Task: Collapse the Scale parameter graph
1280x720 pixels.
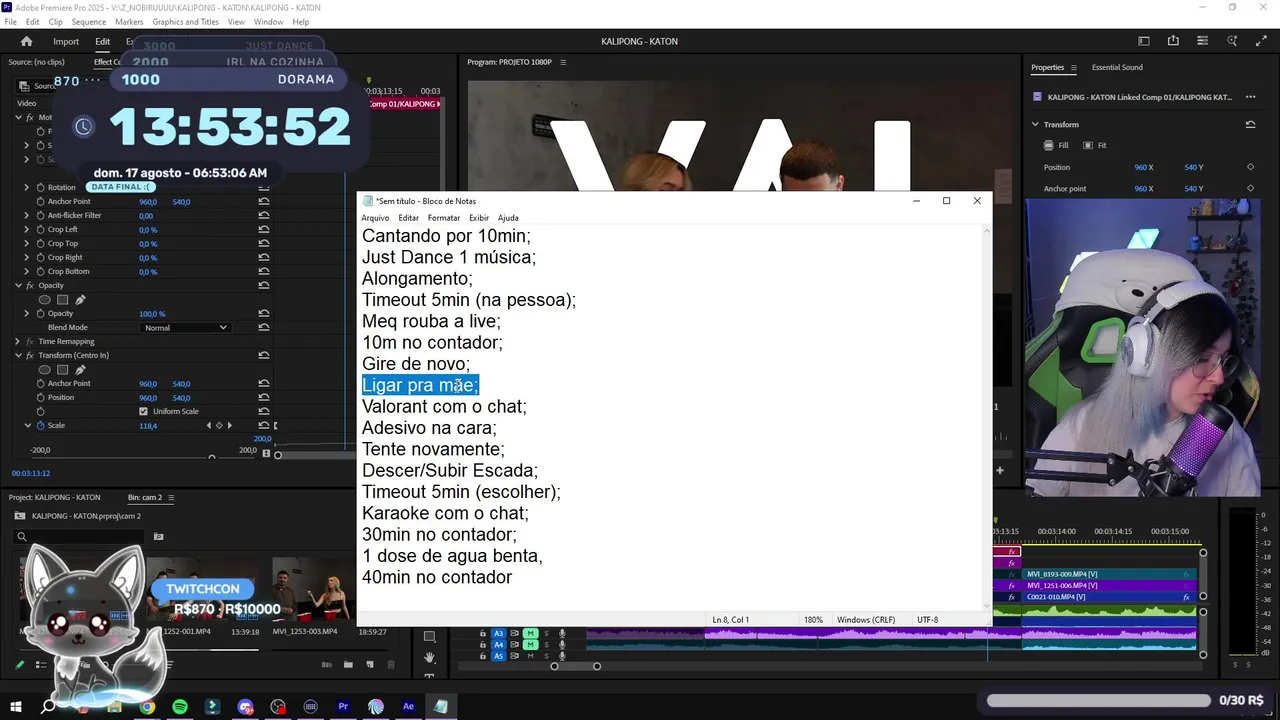Action: (27, 426)
